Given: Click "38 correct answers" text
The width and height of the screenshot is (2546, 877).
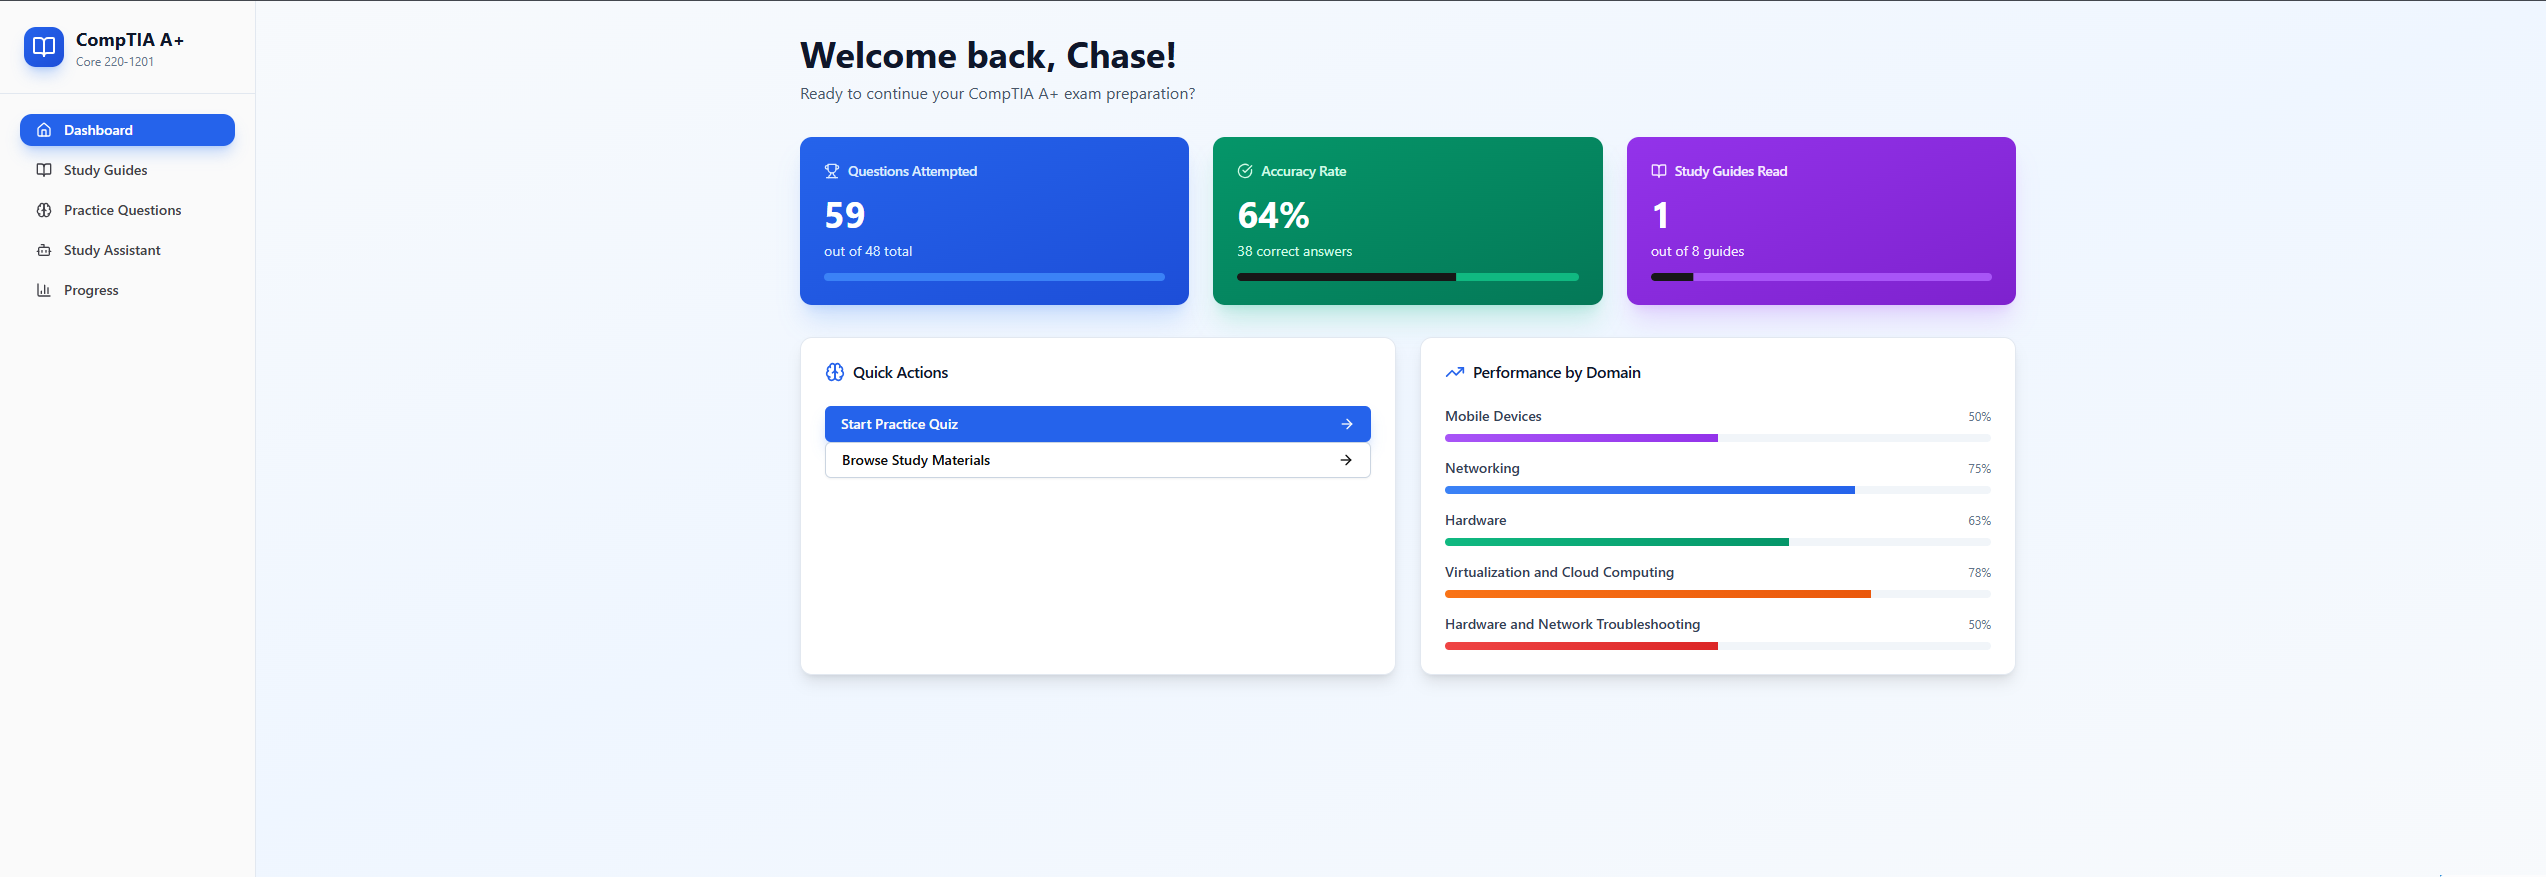Looking at the screenshot, I should pyautogui.click(x=1294, y=251).
